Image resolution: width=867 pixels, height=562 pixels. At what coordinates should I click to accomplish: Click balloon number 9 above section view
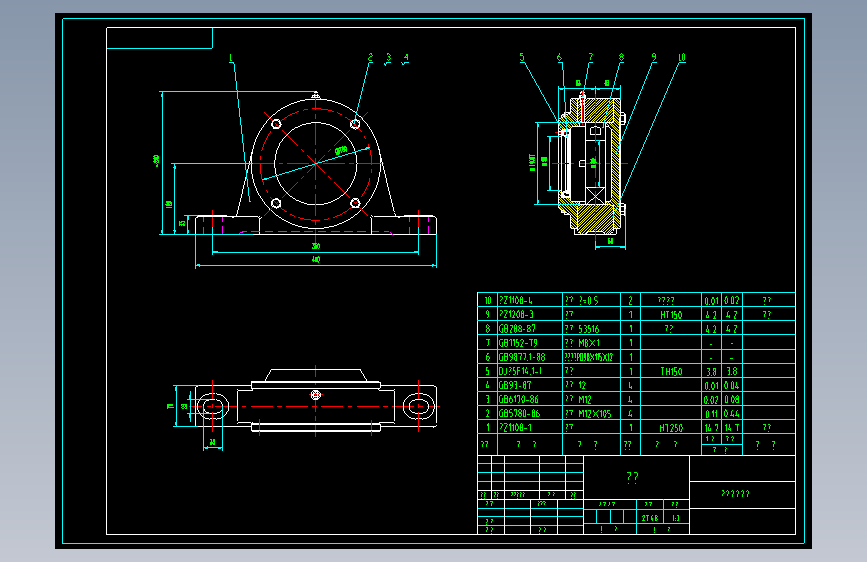(x=654, y=58)
